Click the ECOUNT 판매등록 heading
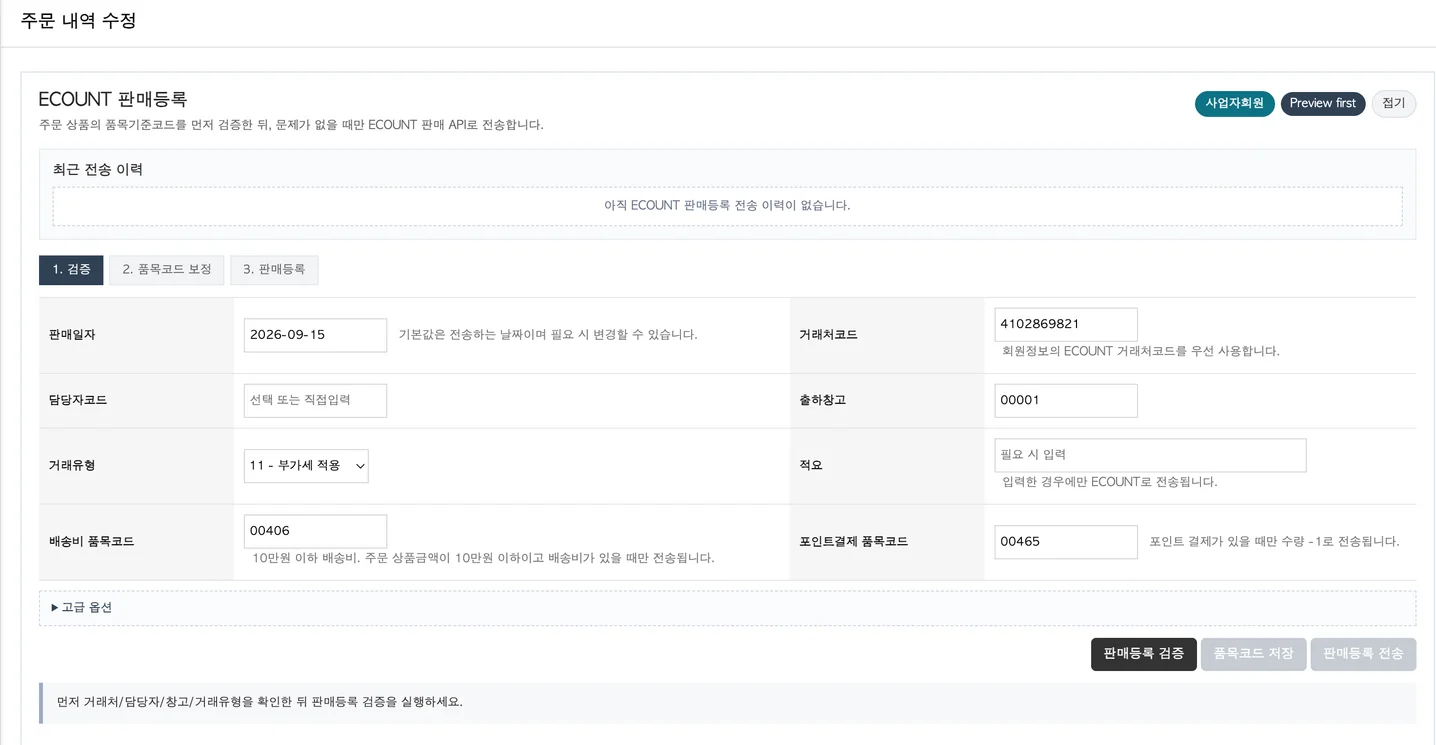Image resolution: width=1436 pixels, height=745 pixels. pyautogui.click(x=113, y=99)
